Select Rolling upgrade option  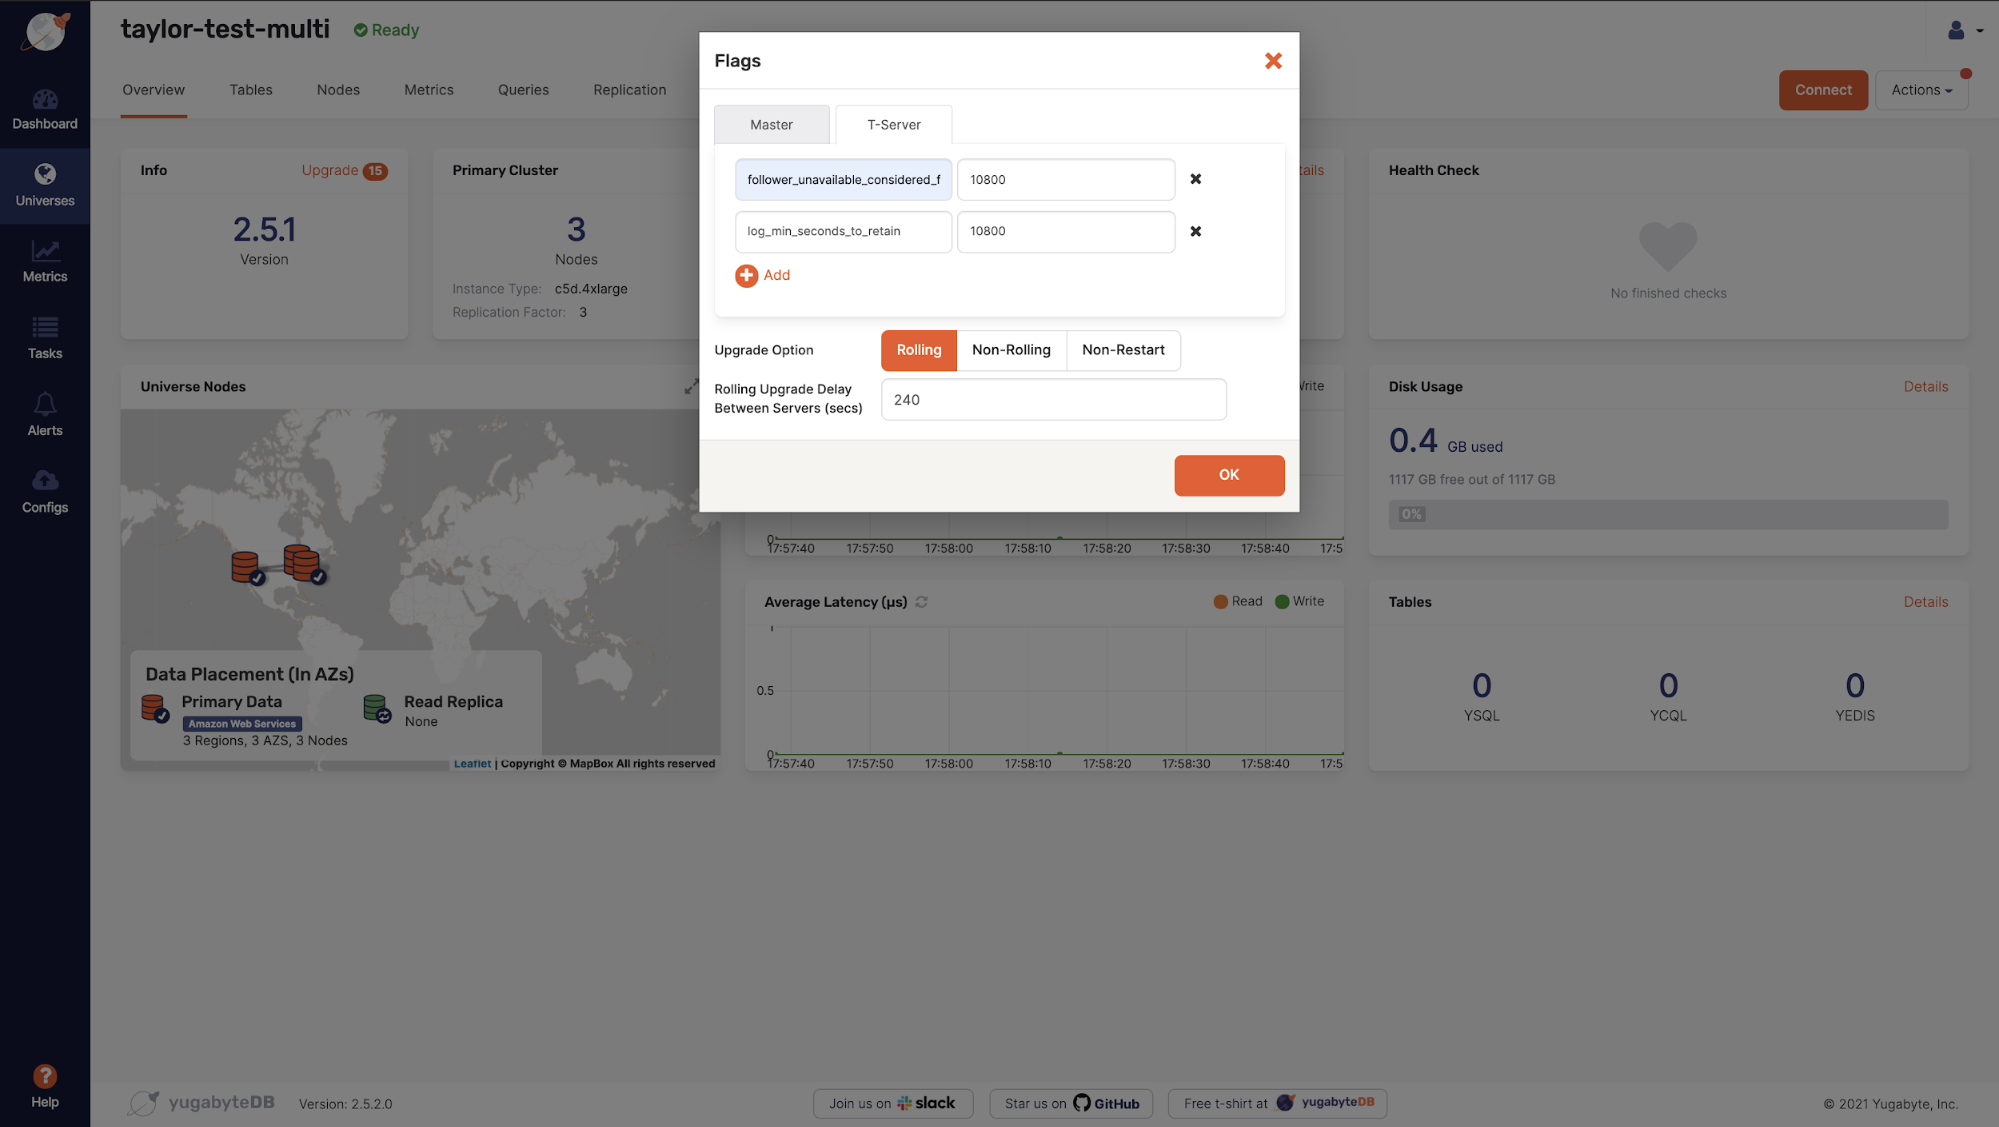coord(918,350)
